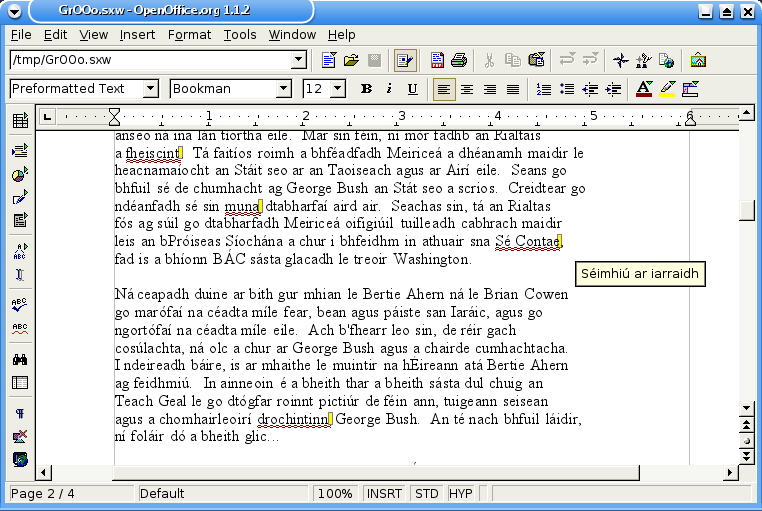Click the Cut scissors icon
Image resolution: width=762 pixels, height=511 pixels.
pyautogui.click(x=489, y=60)
